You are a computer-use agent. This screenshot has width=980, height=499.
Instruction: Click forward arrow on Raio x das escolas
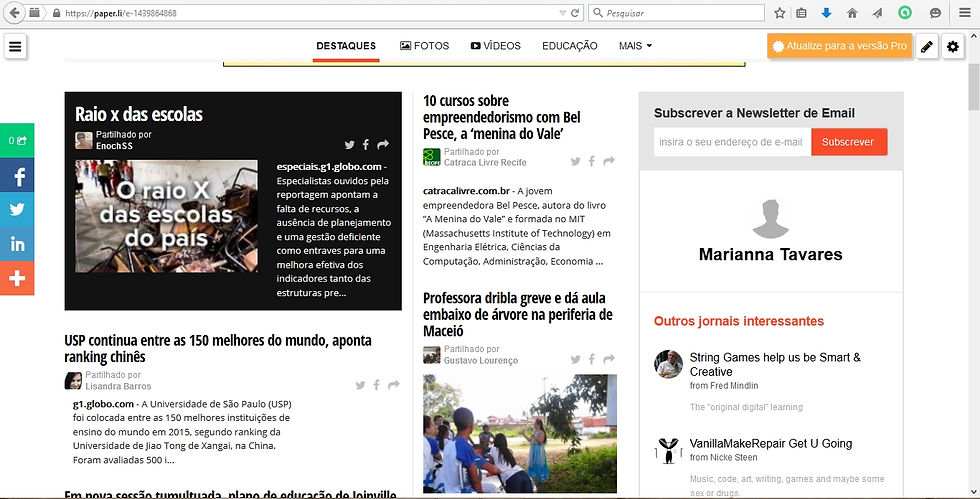pyautogui.click(x=383, y=144)
